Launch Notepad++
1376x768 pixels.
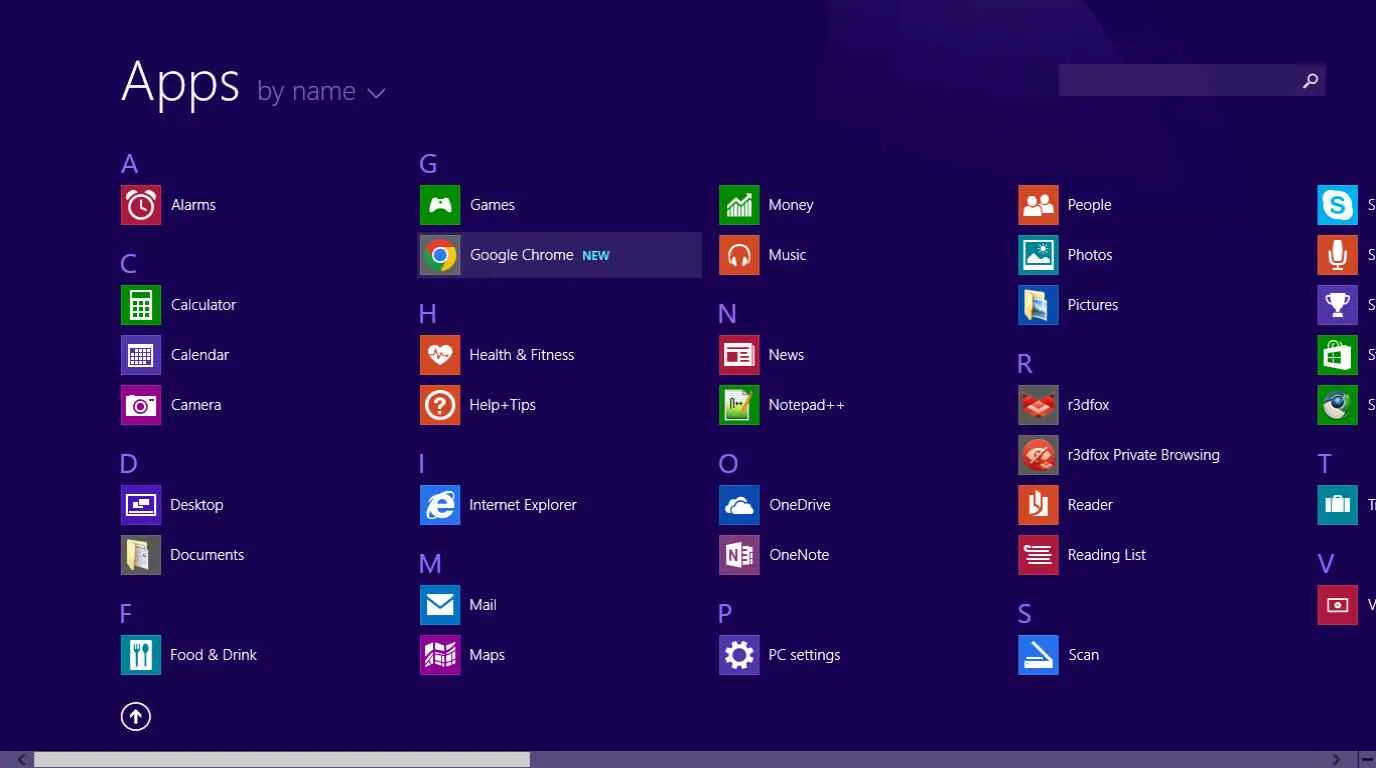[782, 405]
